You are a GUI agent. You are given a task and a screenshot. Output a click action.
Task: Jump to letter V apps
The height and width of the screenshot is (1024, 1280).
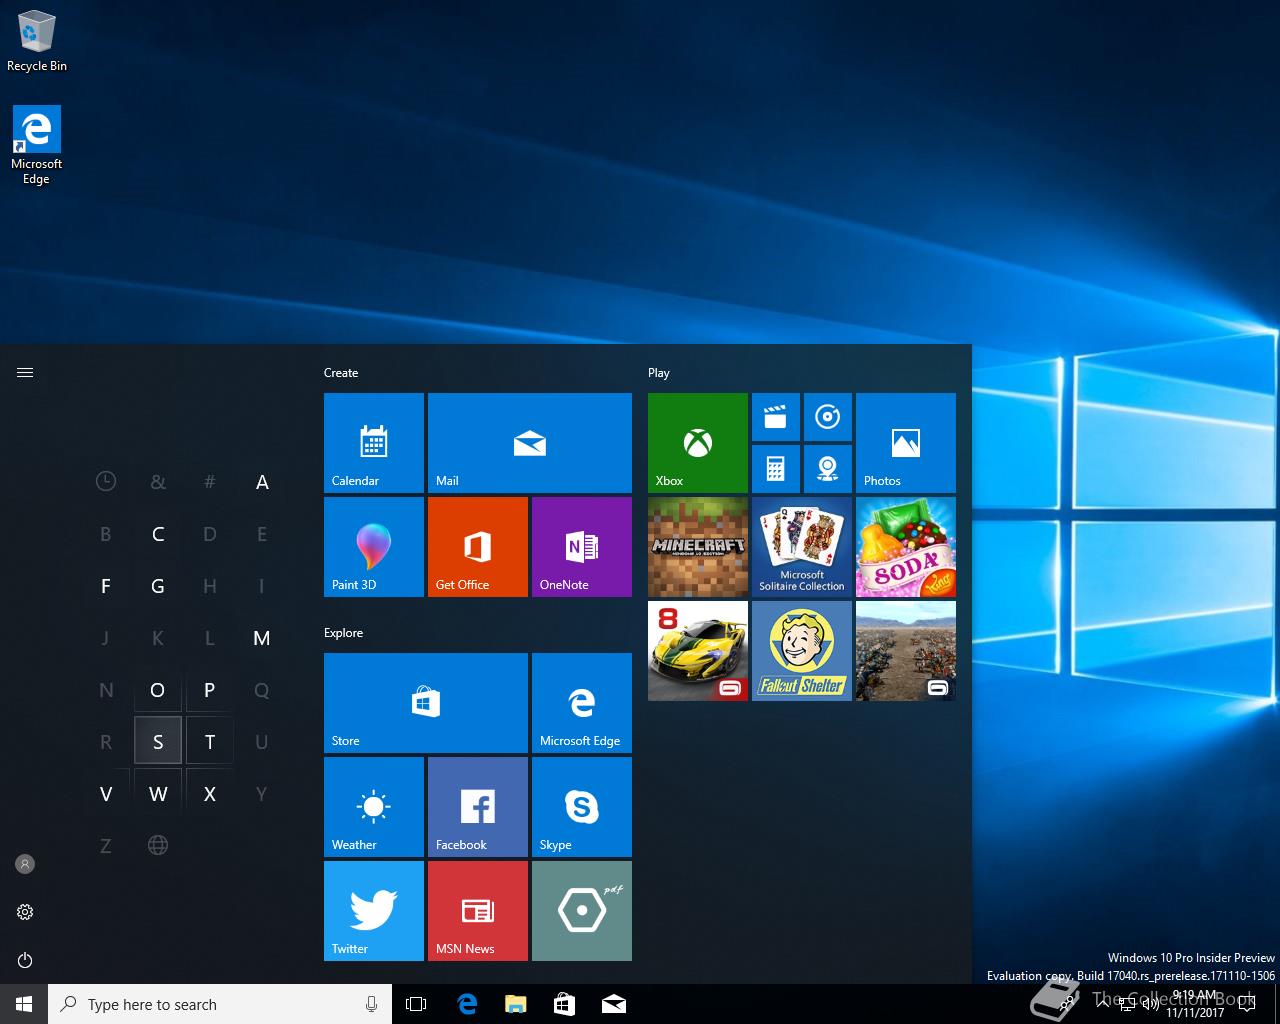106,794
